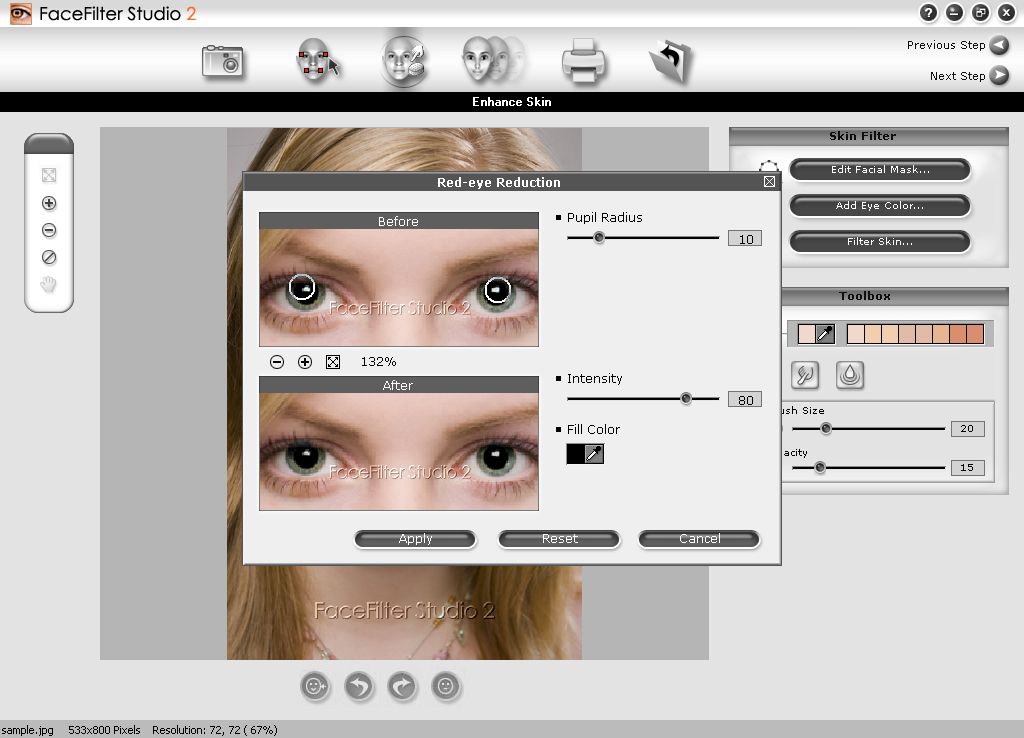Open Filter Skin
This screenshot has height=738, width=1024.
(880, 241)
